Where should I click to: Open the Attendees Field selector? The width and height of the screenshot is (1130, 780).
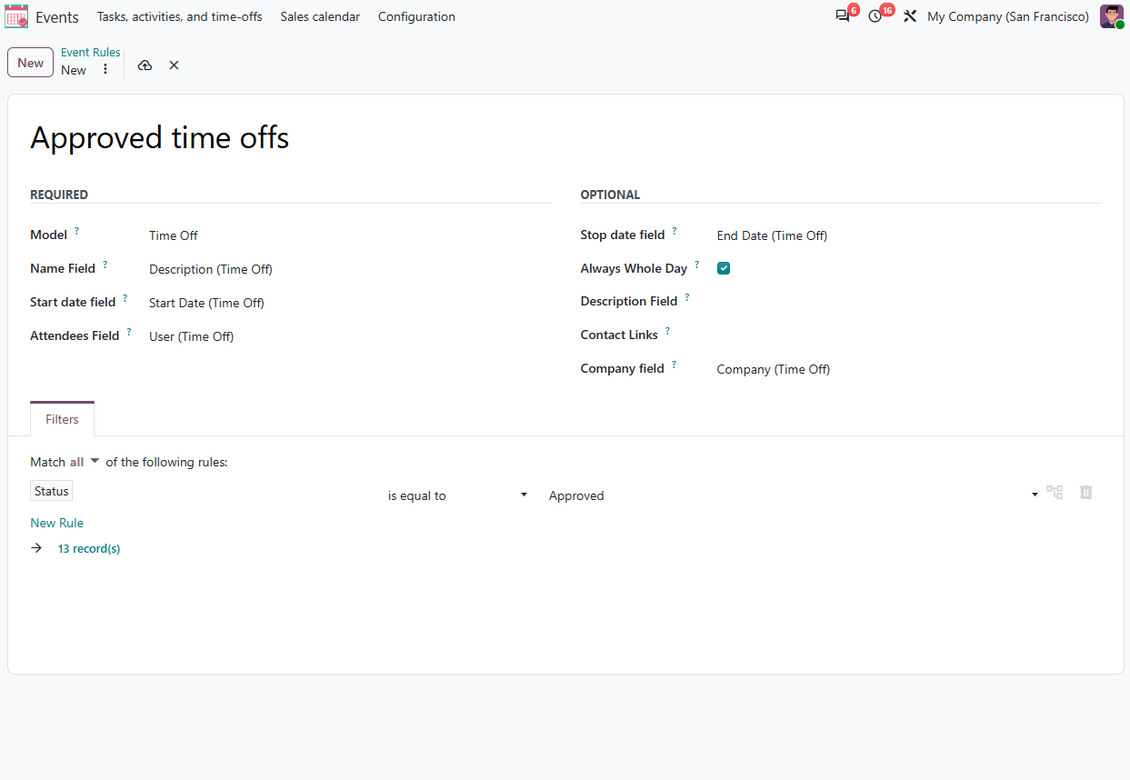[350, 336]
